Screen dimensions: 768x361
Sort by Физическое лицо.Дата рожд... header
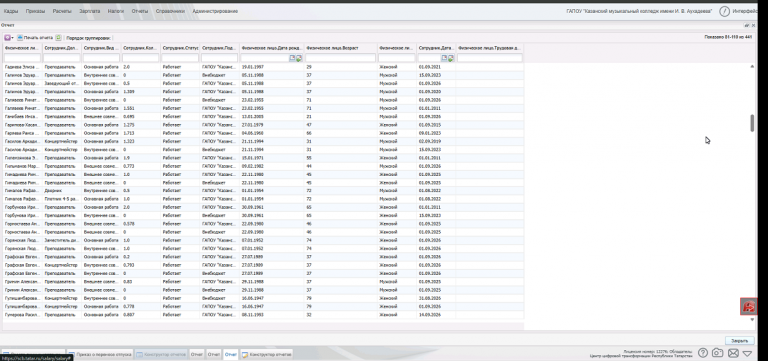pyautogui.click(x=272, y=48)
